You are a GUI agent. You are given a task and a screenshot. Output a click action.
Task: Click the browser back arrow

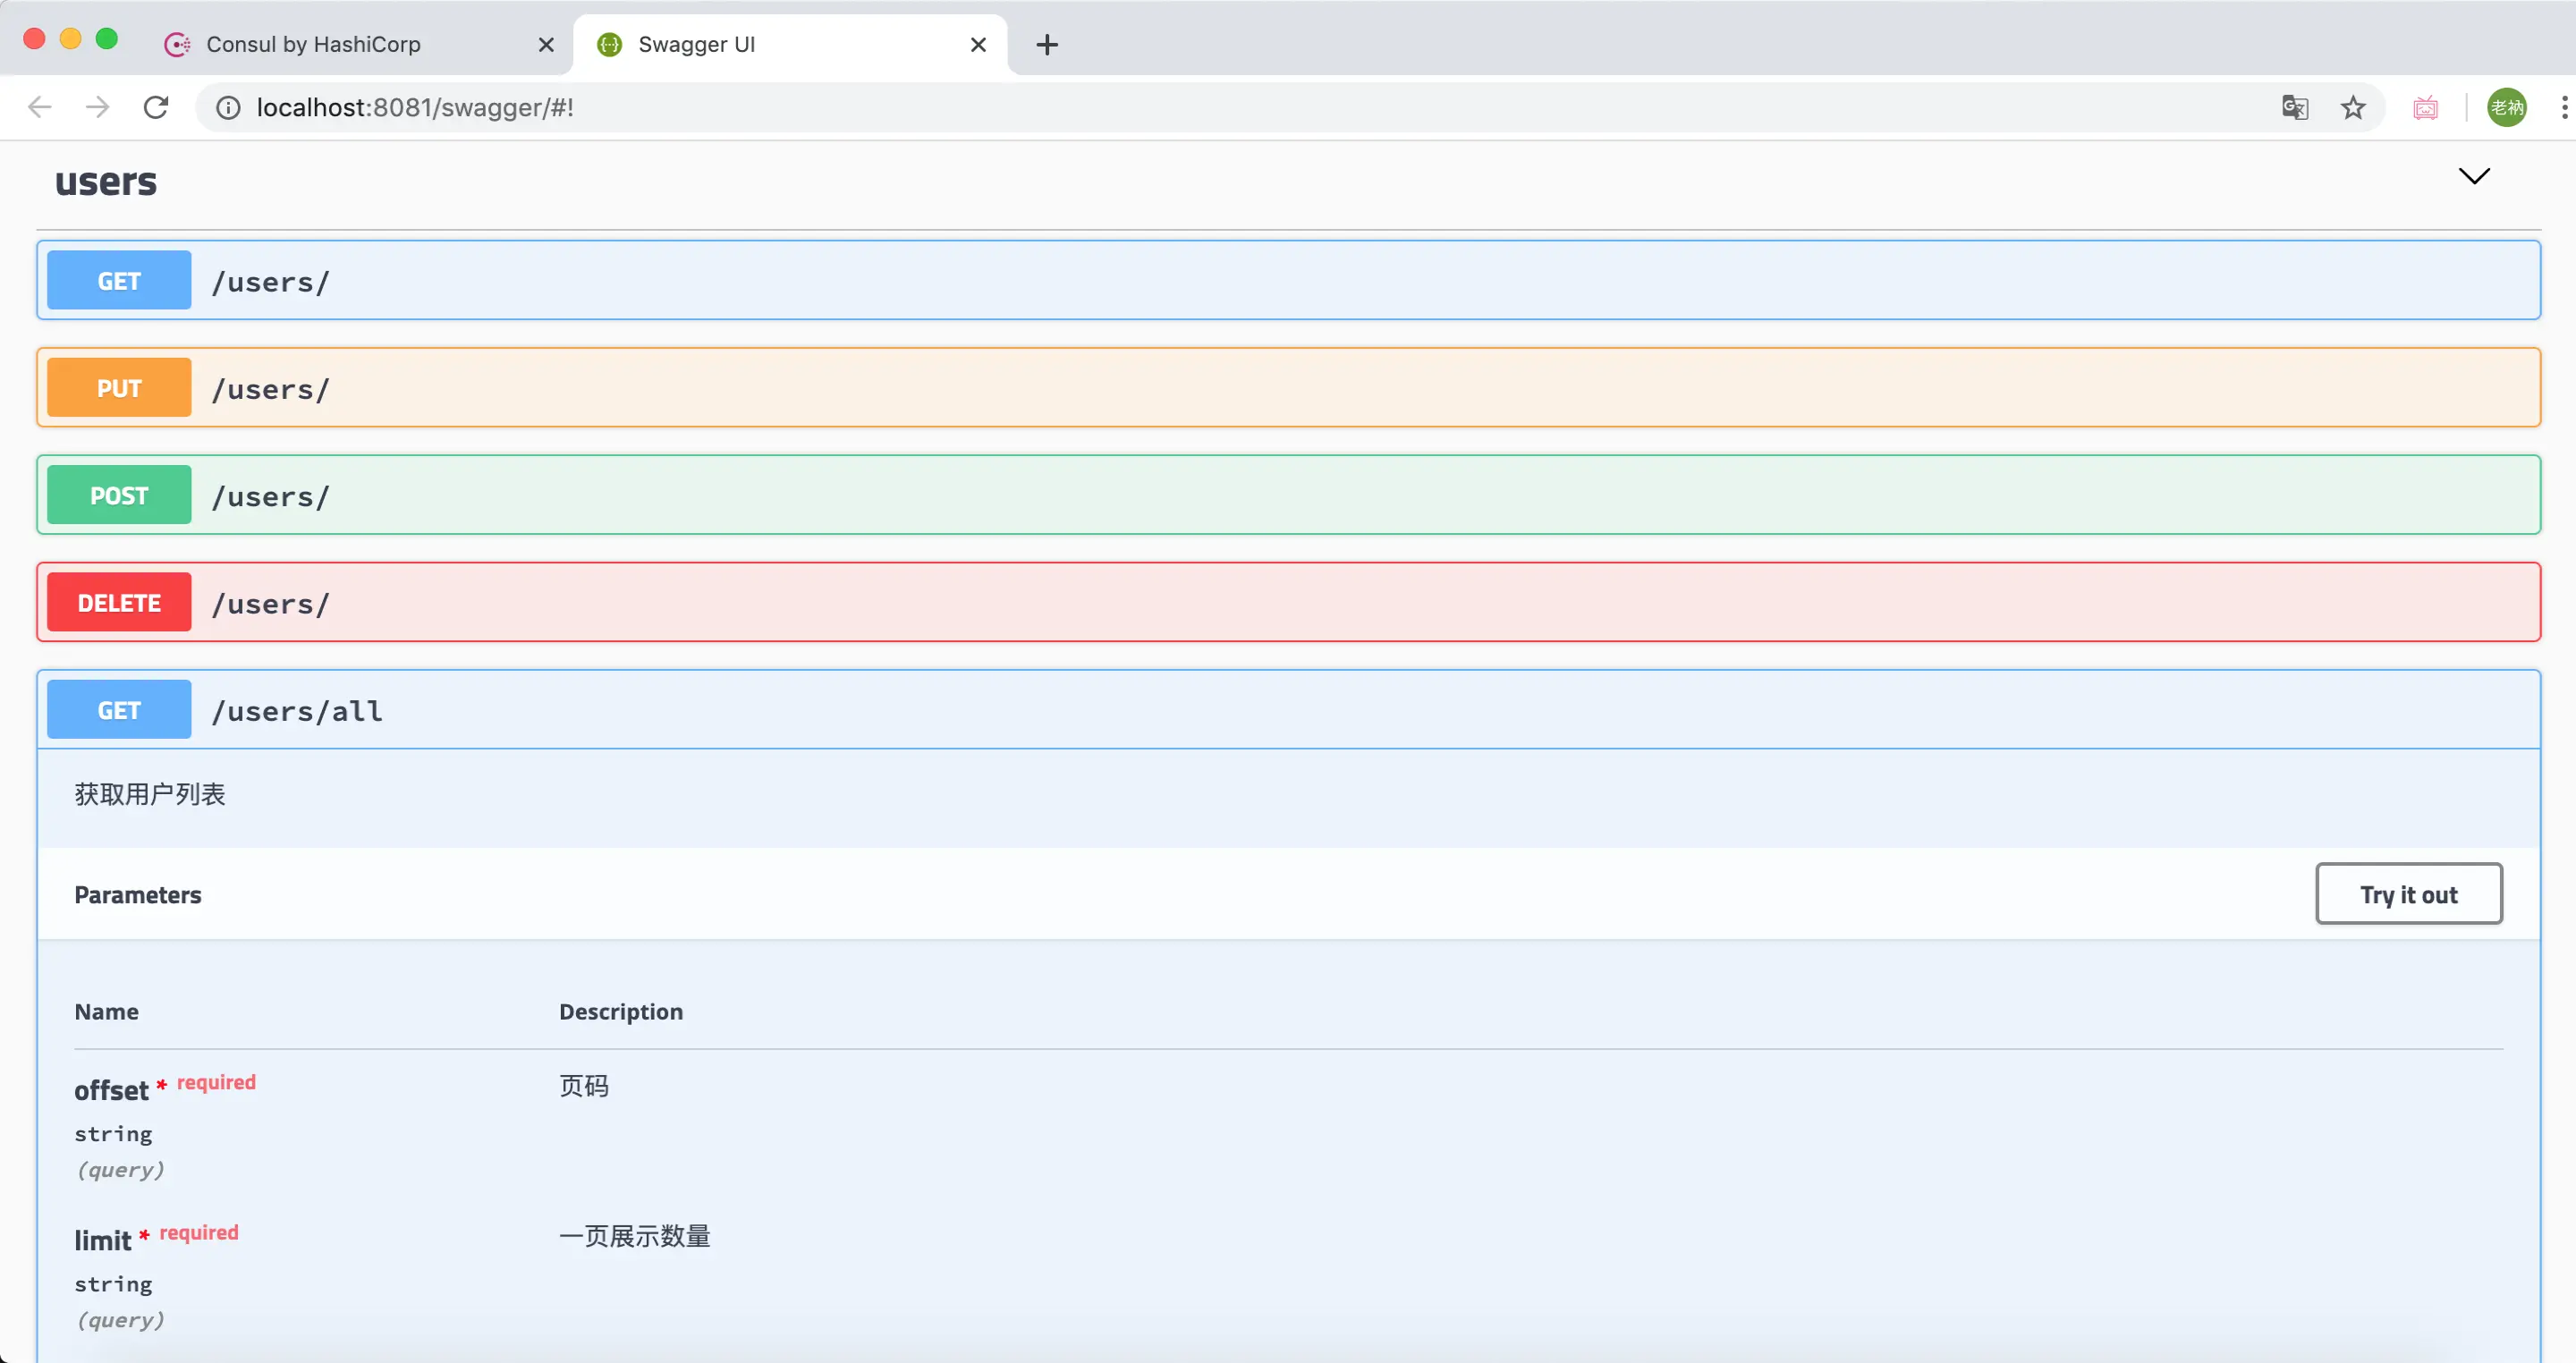tap(40, 107)
